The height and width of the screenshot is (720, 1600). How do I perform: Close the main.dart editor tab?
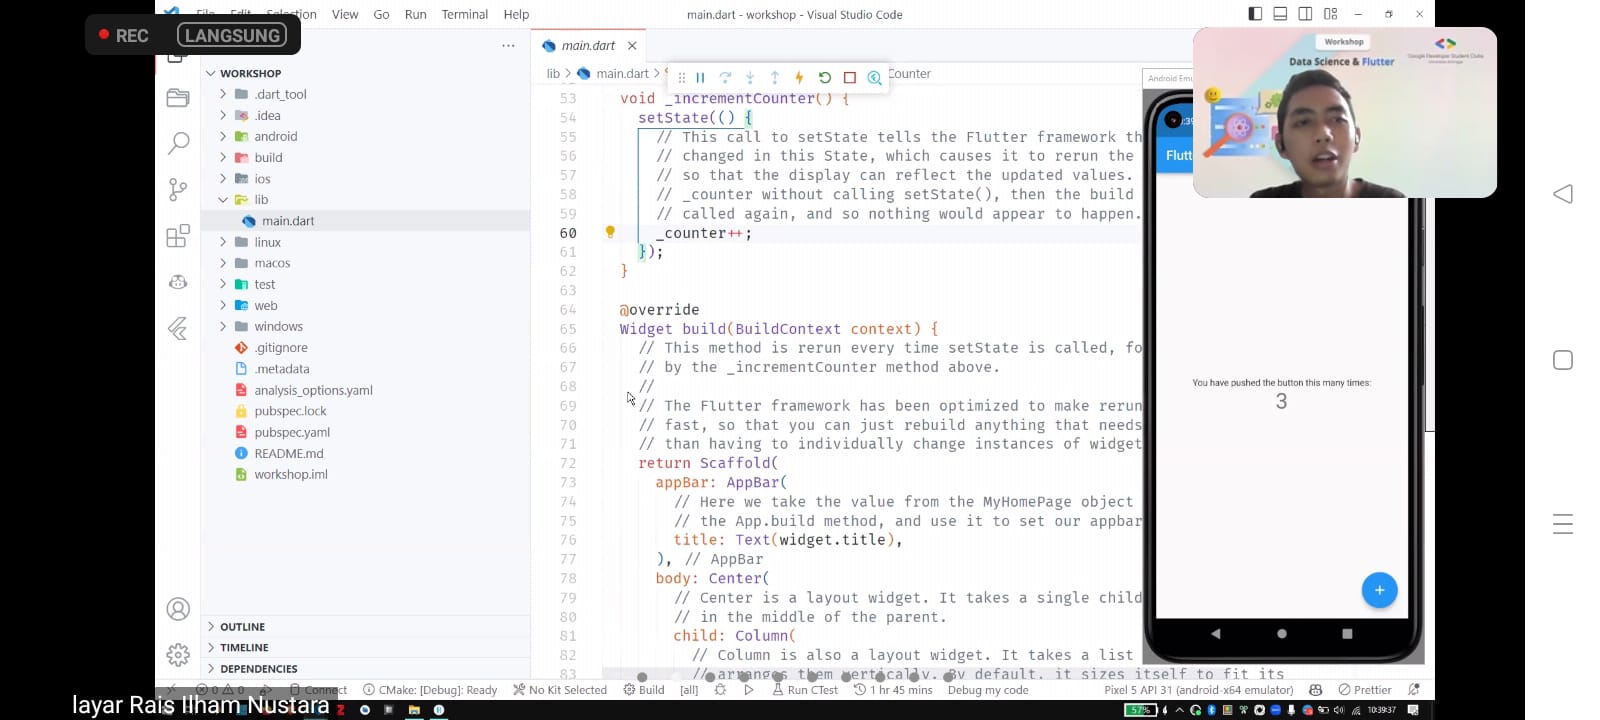632,46
